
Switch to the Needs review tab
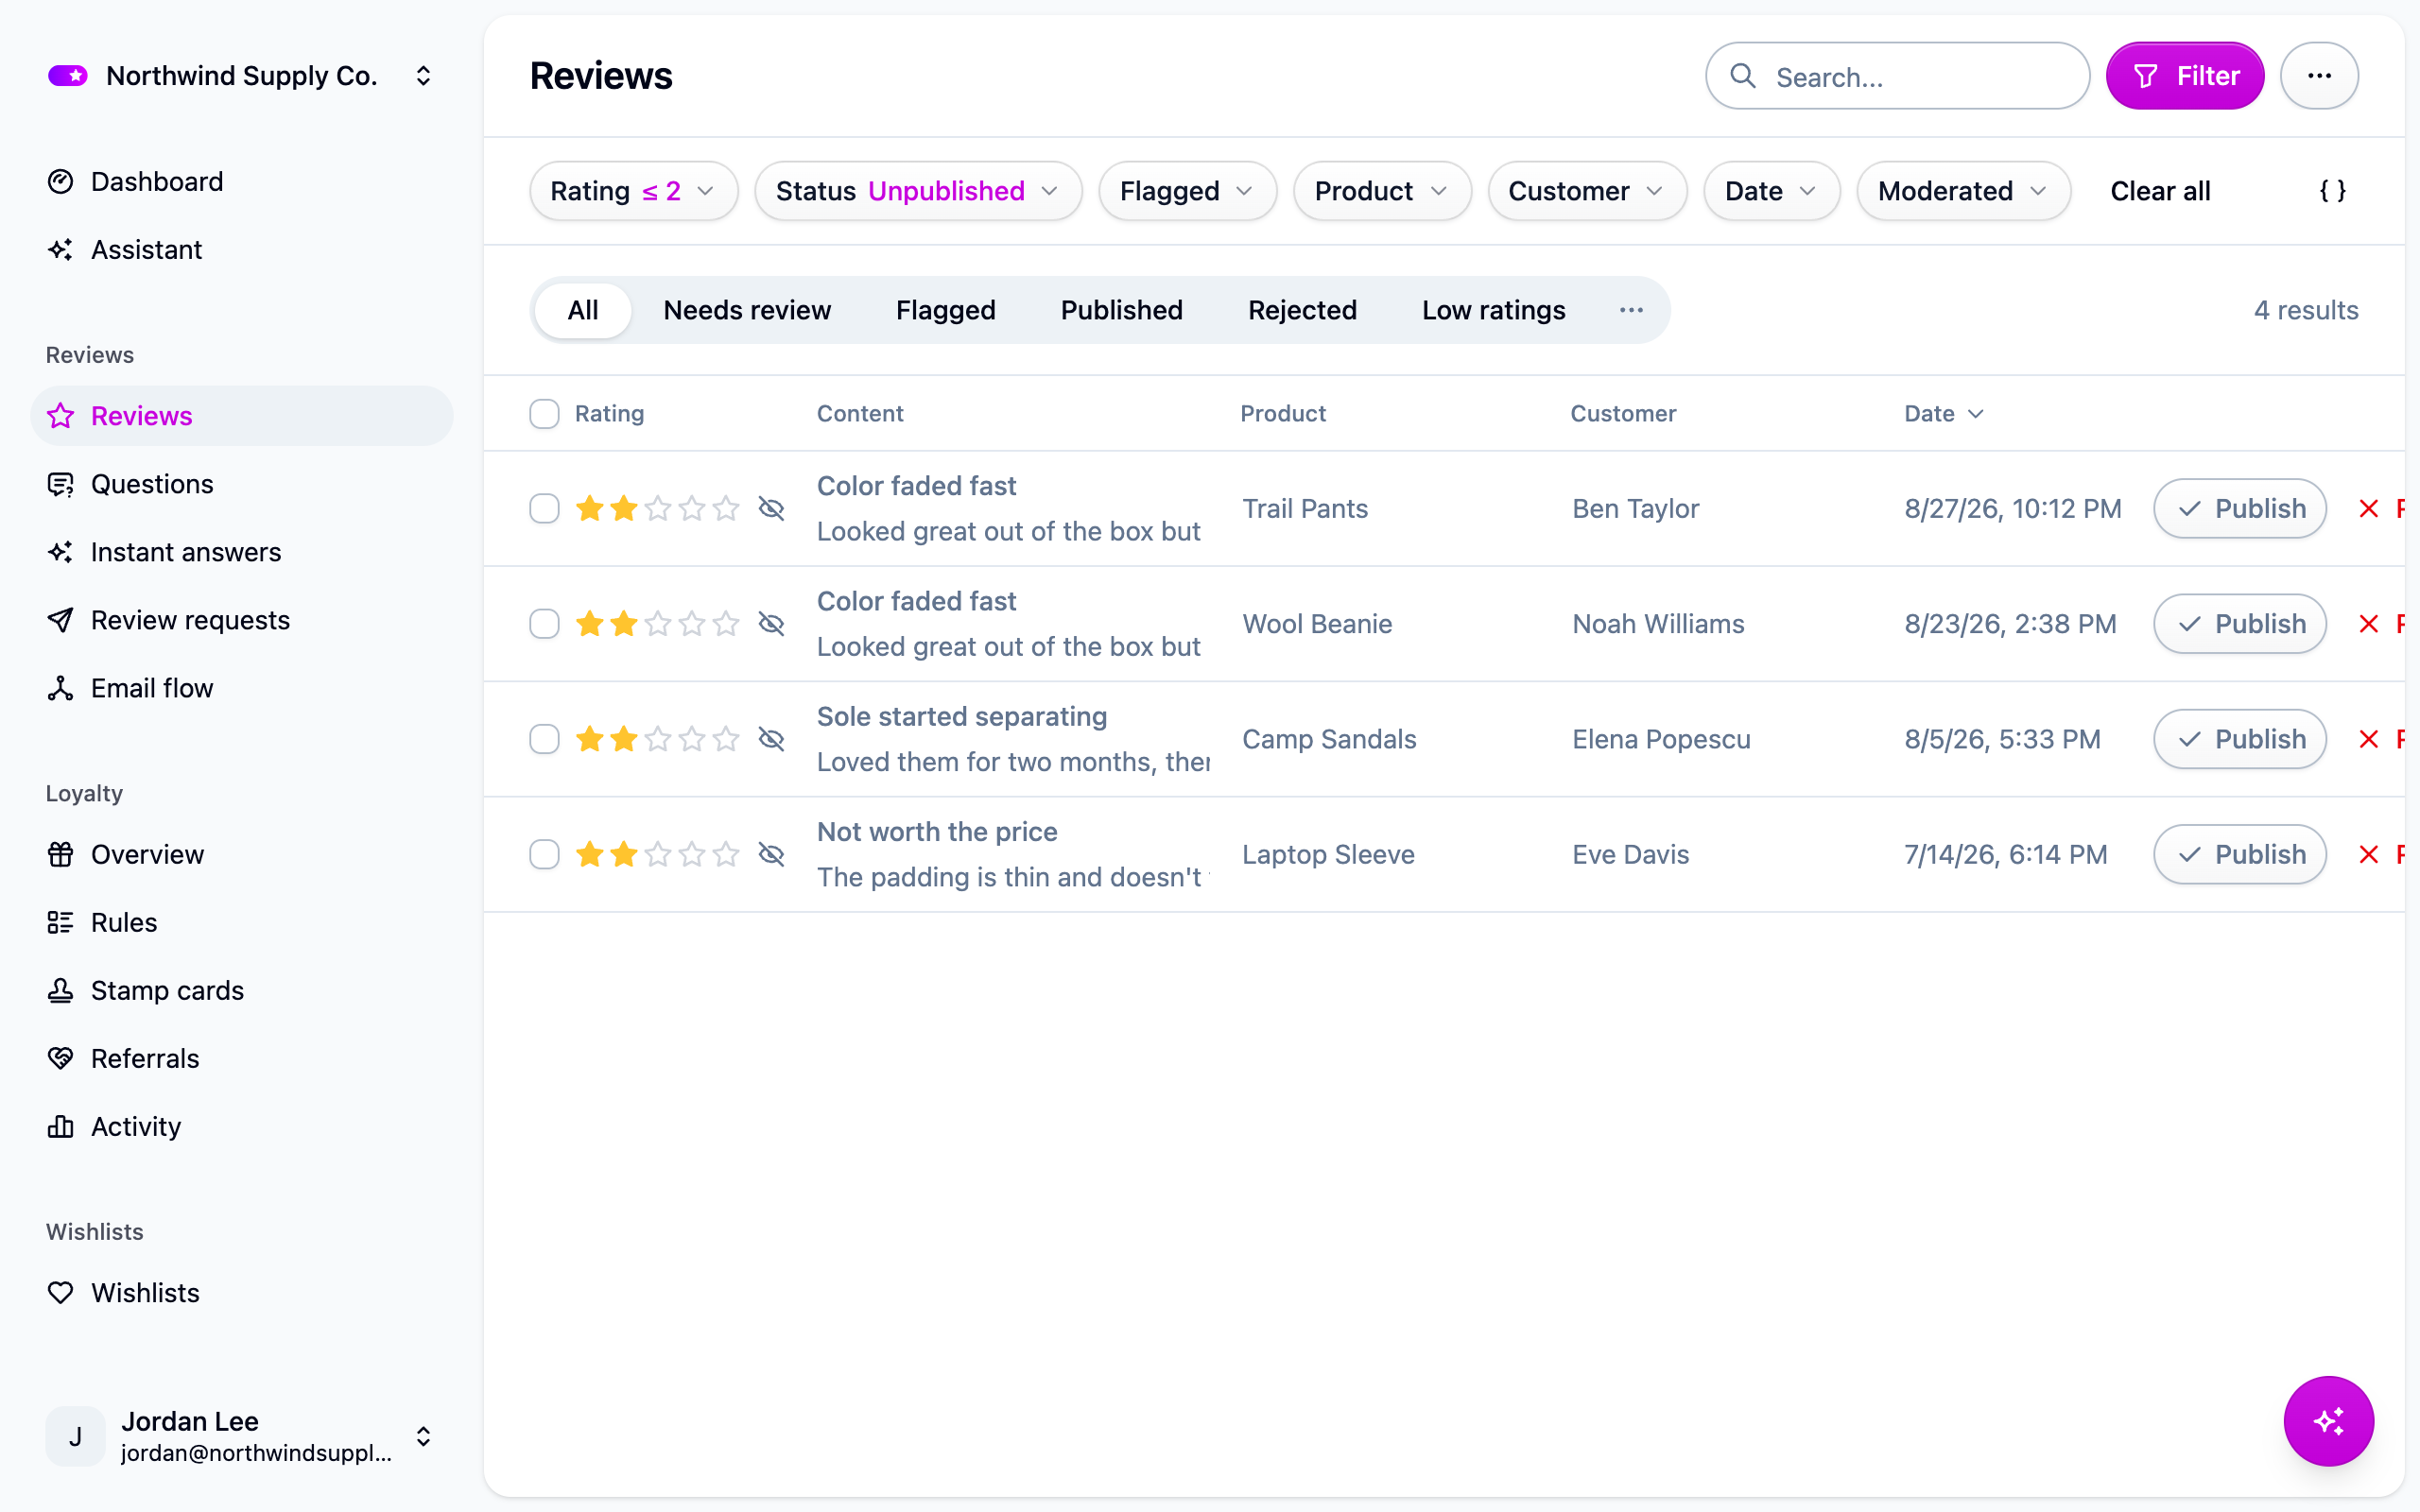(x=747, y=310)
